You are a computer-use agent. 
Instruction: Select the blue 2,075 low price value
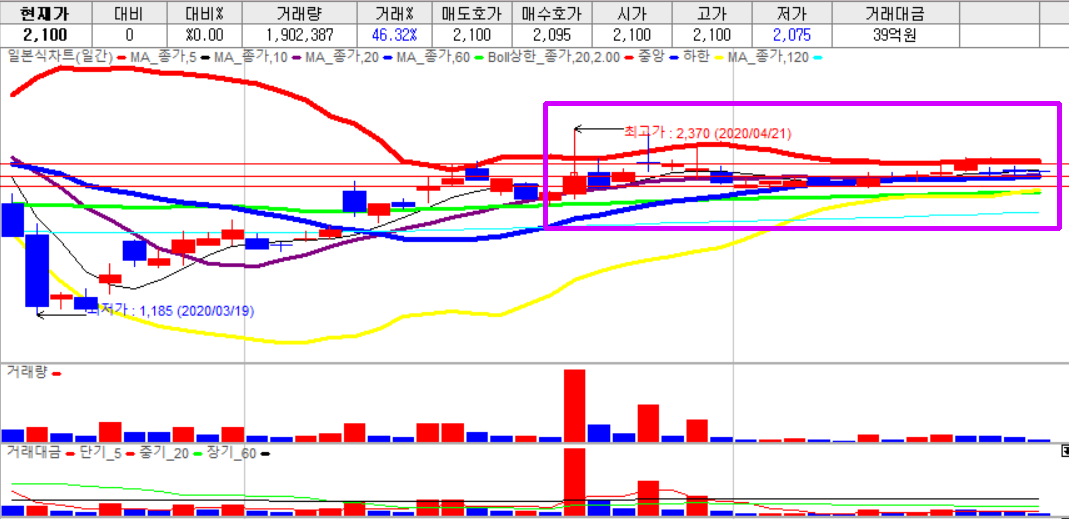[792, 35]
